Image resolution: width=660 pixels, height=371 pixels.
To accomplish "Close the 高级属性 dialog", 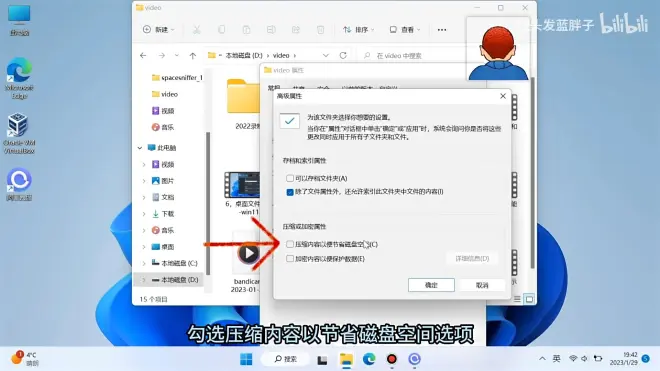I will coord(503,96).
